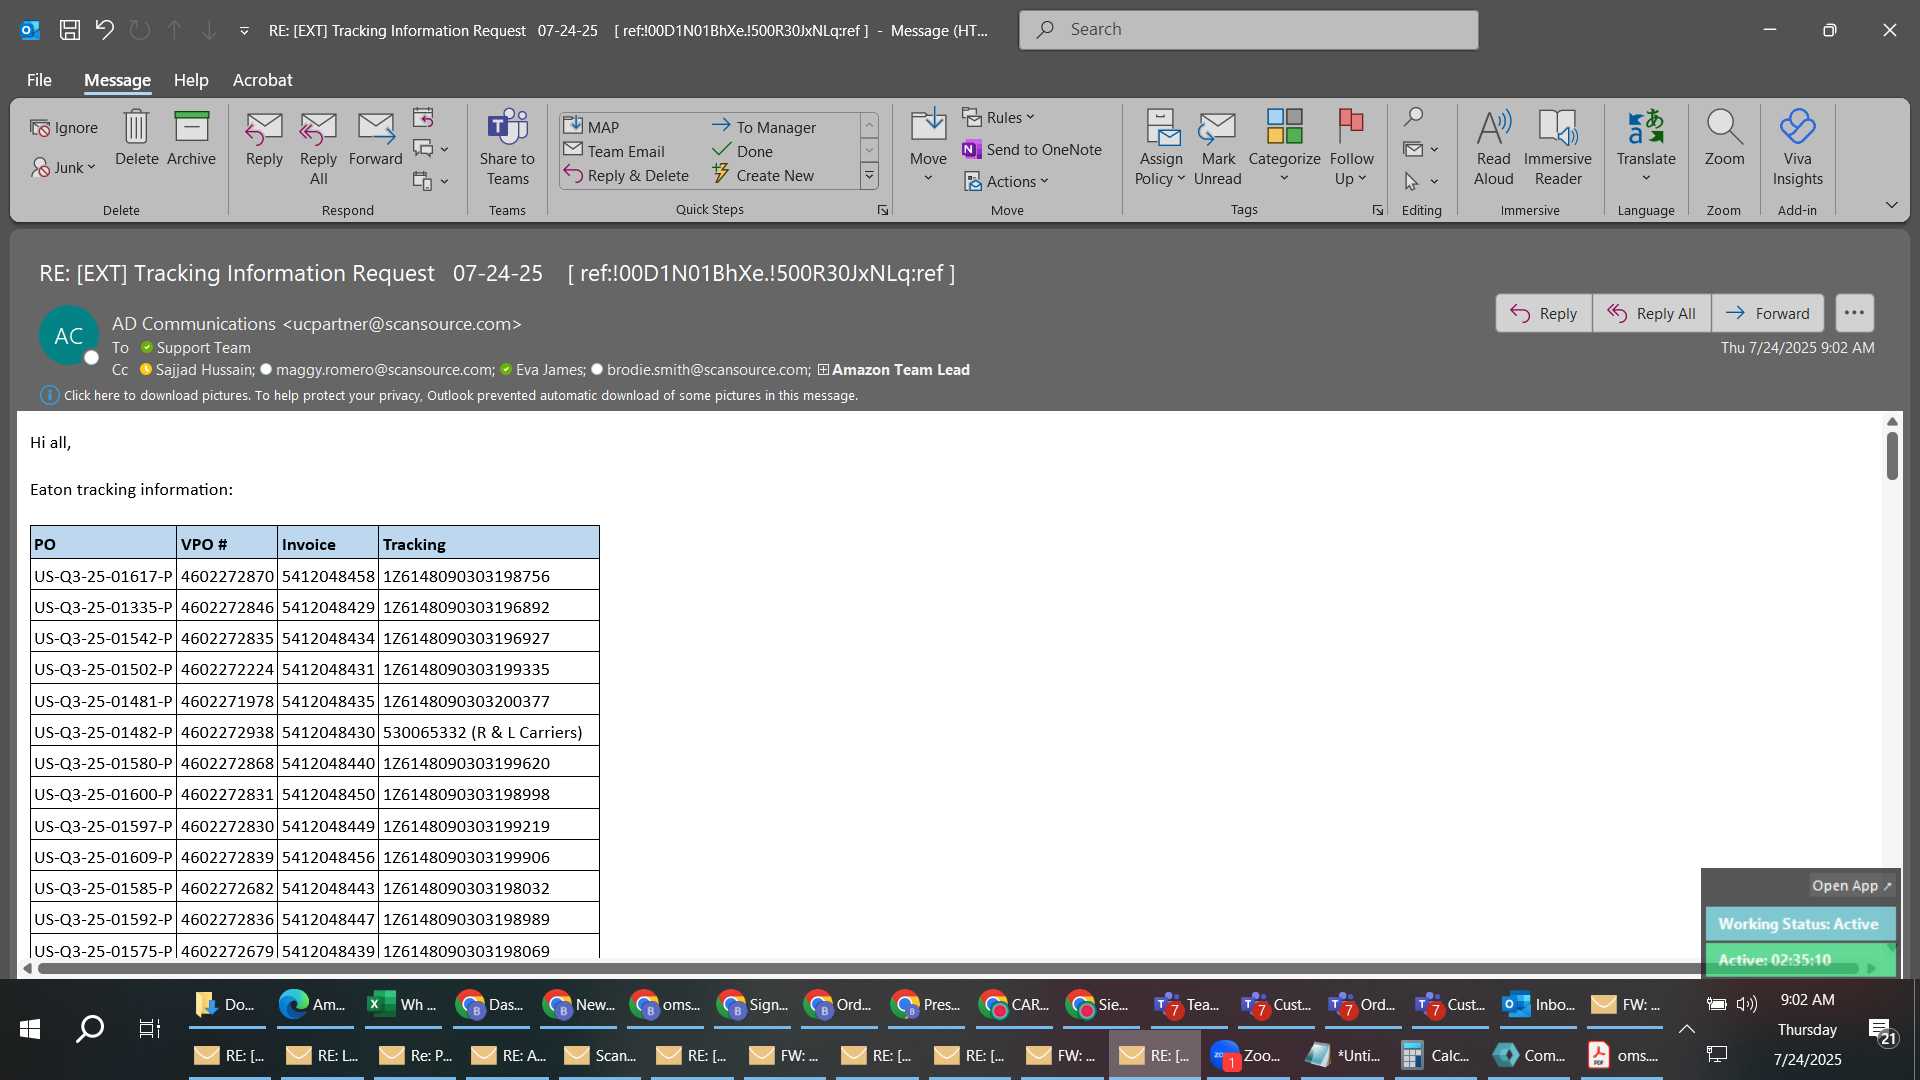Click the Follow Up flag
The height and width of the screenshot is (1080, 1920).
click(1351, 148)
